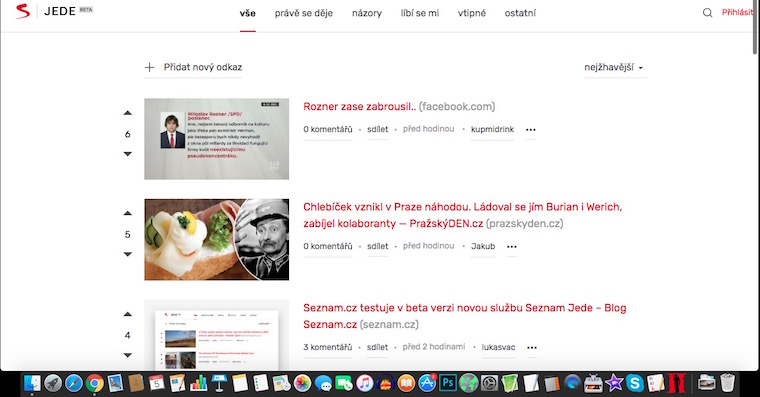
Task: Open kupmidrink user profile
Action: [492, 129]
